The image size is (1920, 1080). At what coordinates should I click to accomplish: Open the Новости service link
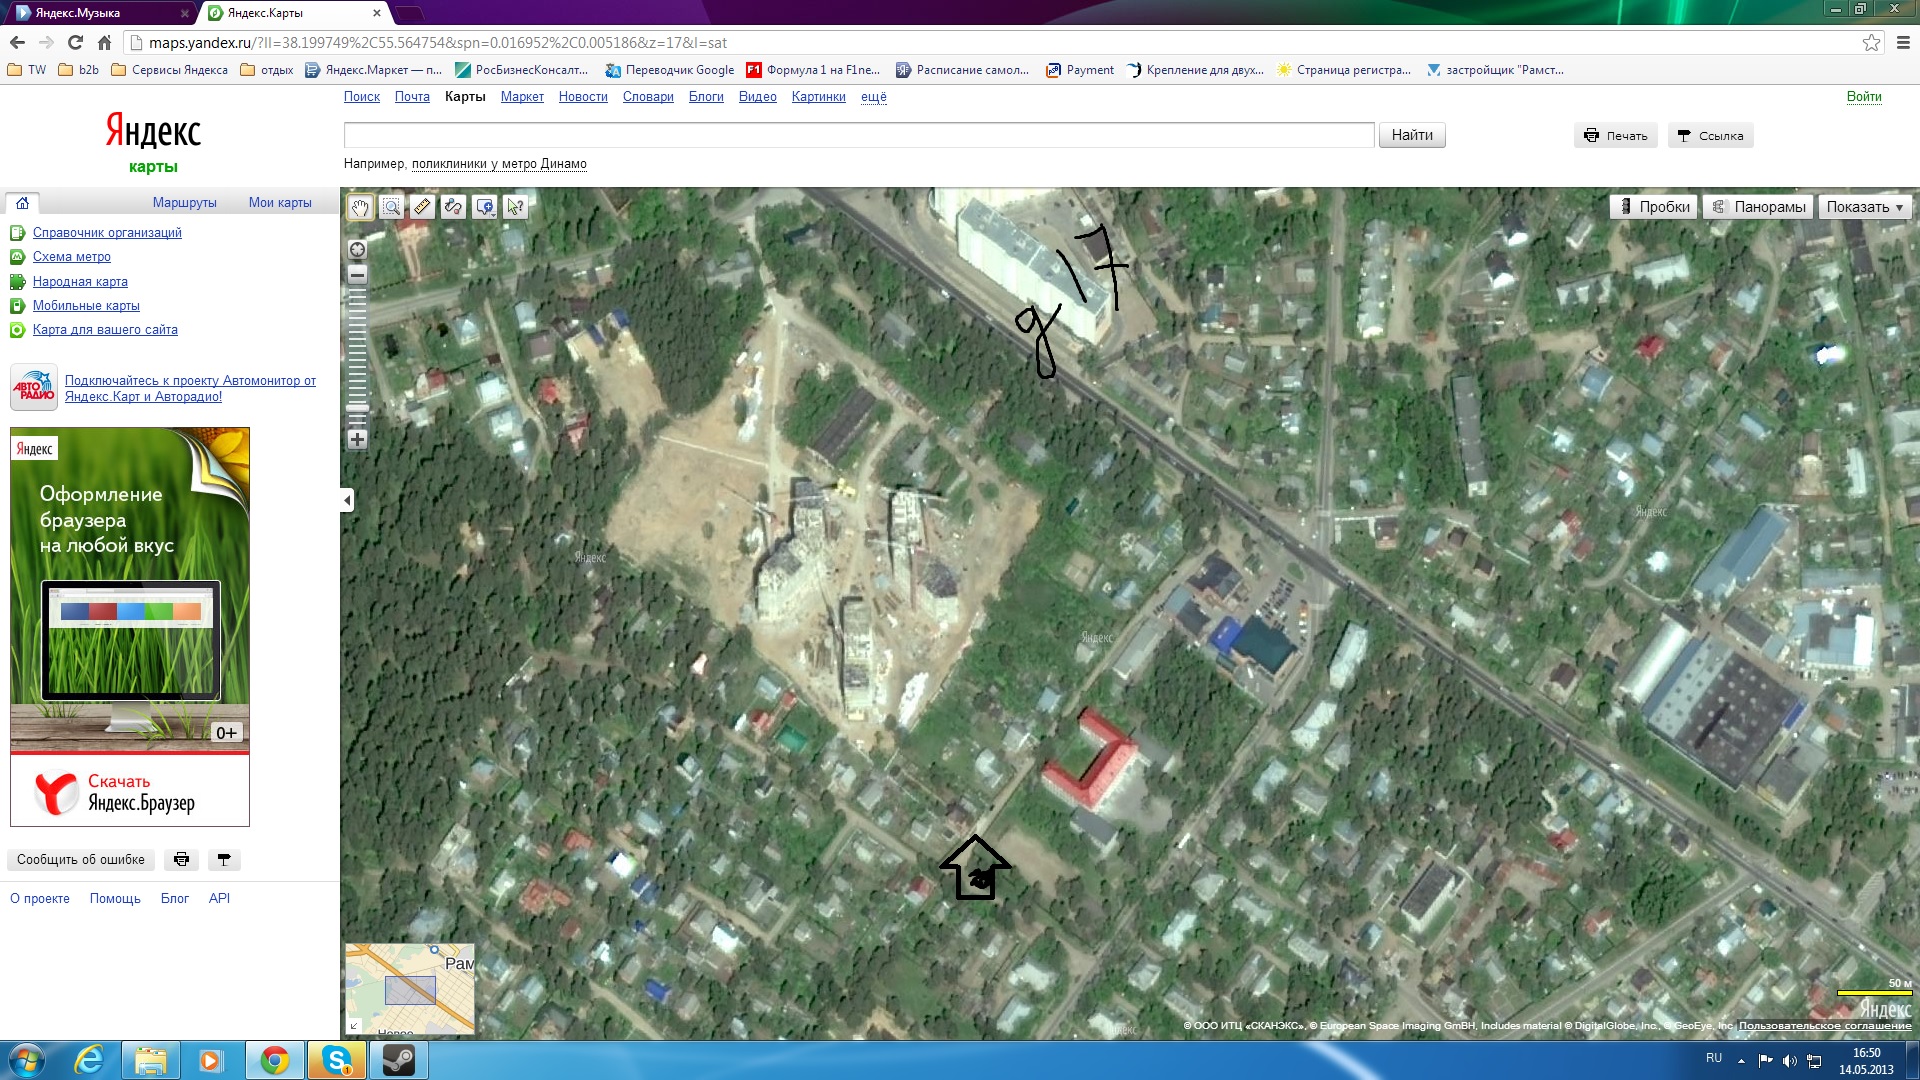(583, 97)
